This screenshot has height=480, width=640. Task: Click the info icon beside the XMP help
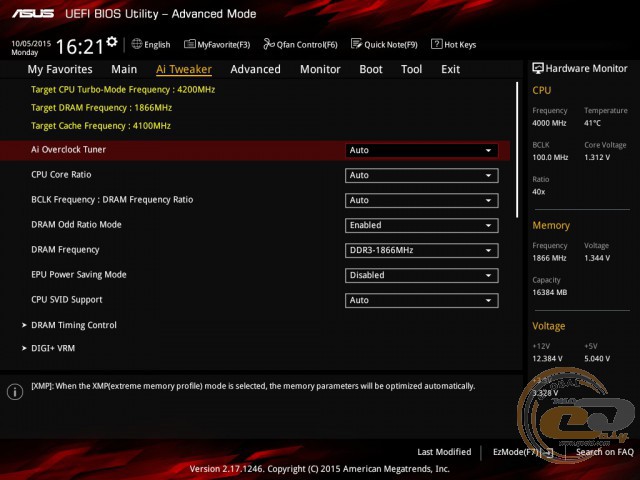[x=15, y=392]
